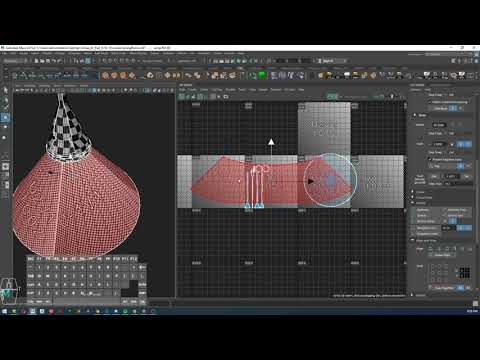480x360 pixels.
Task: Open the UV Editor Edit menu
Action: pos(182,90)
